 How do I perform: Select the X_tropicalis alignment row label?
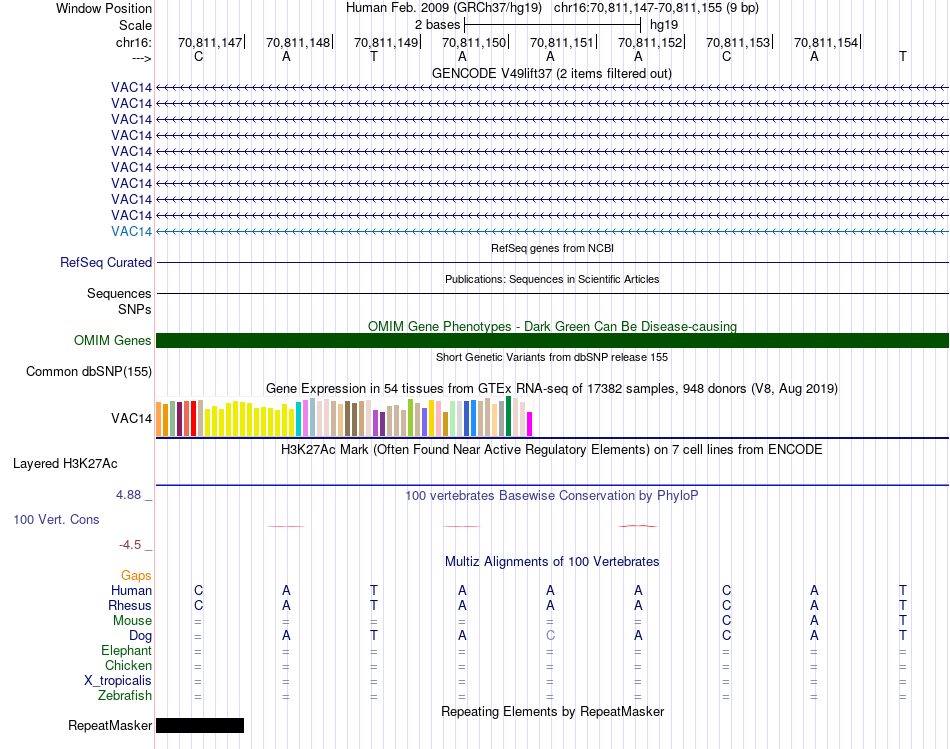pos(118,681)
